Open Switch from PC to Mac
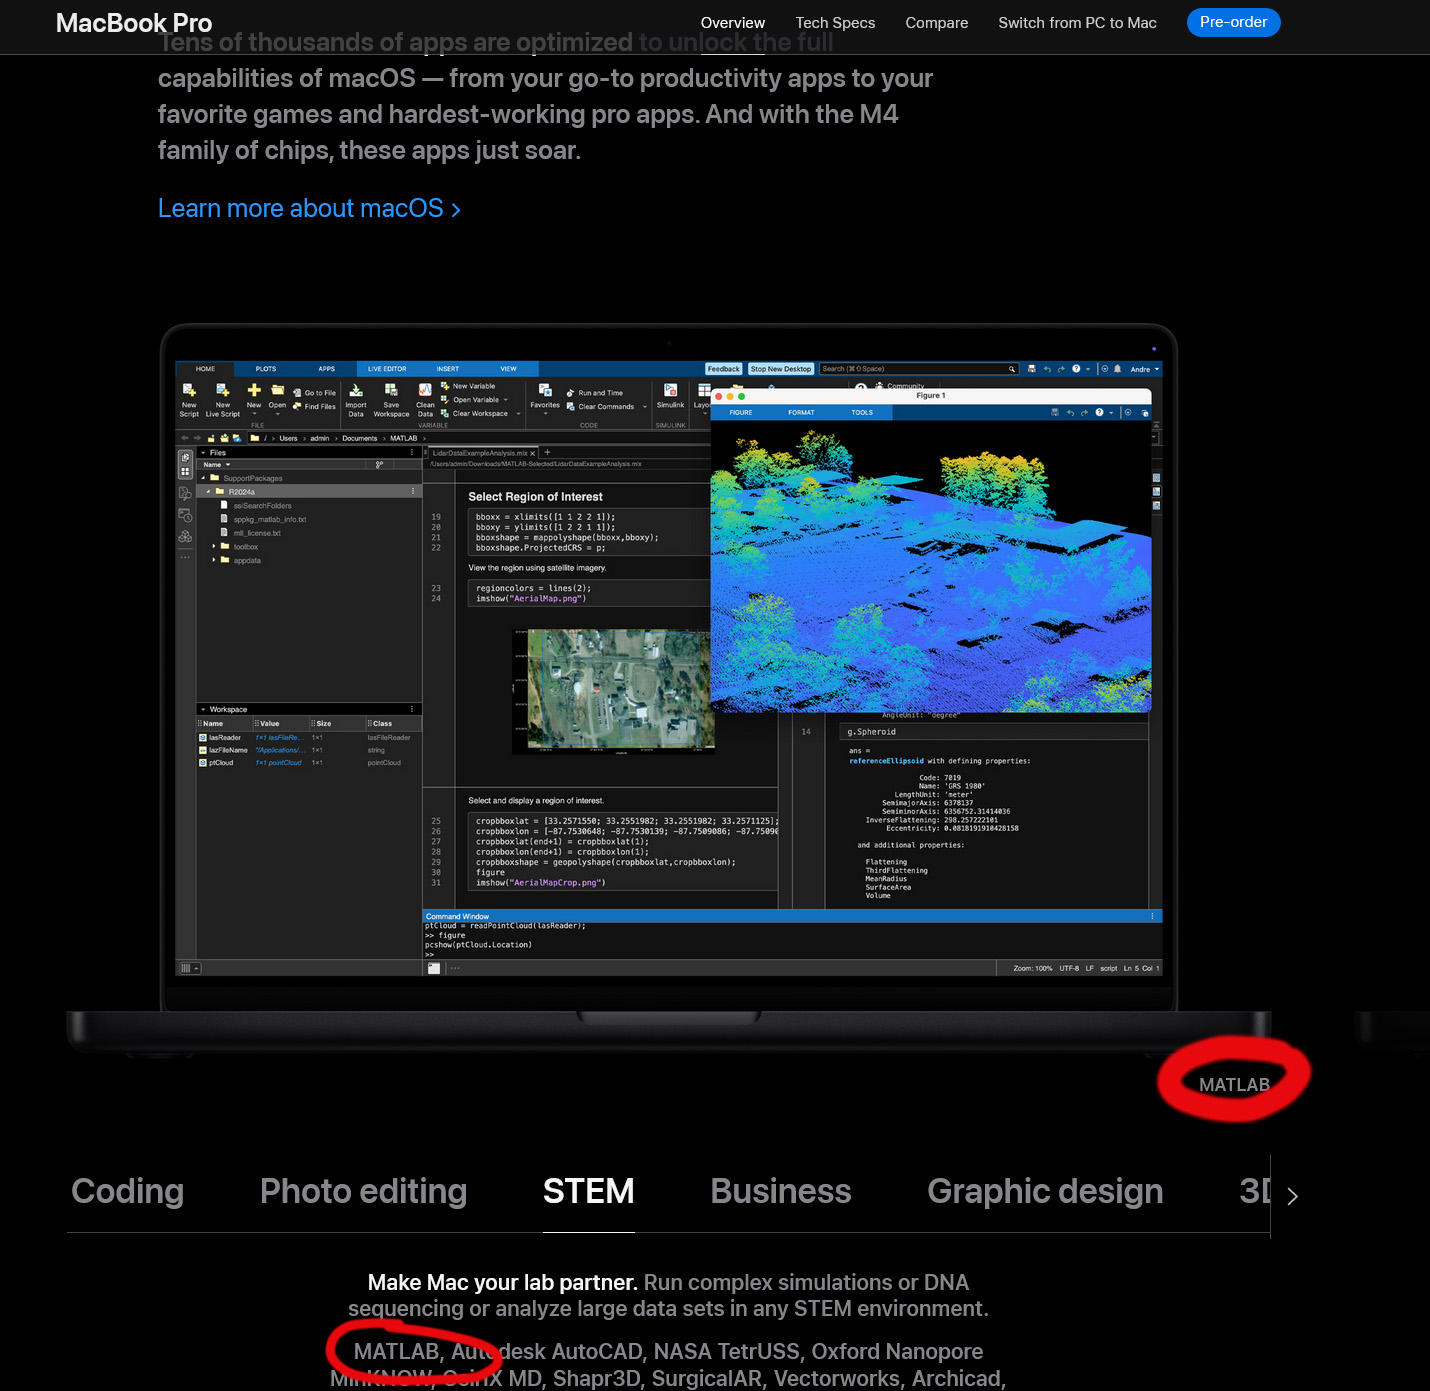This screenshot has height=1391, width=1430. (x=1077, y=23)
